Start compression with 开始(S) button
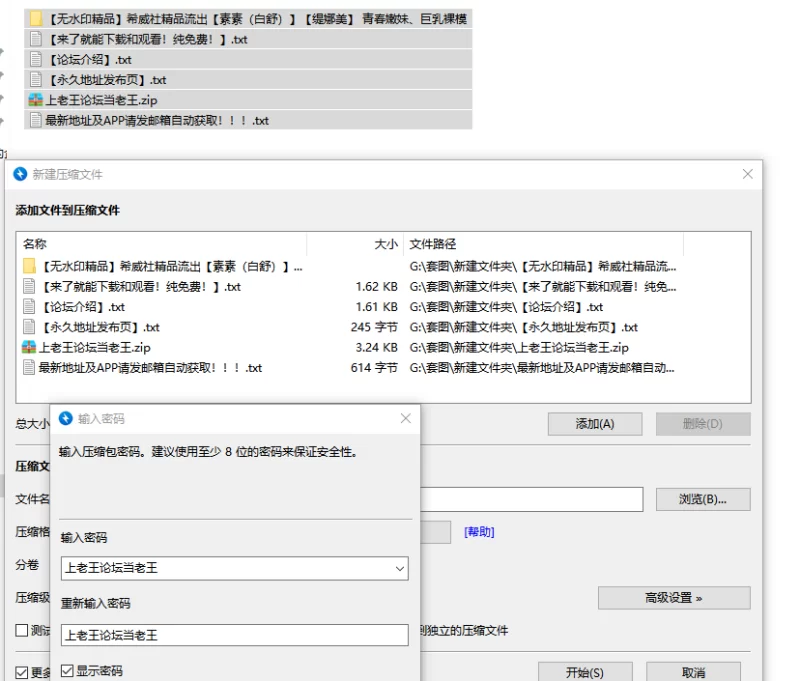 click(585, 672)
